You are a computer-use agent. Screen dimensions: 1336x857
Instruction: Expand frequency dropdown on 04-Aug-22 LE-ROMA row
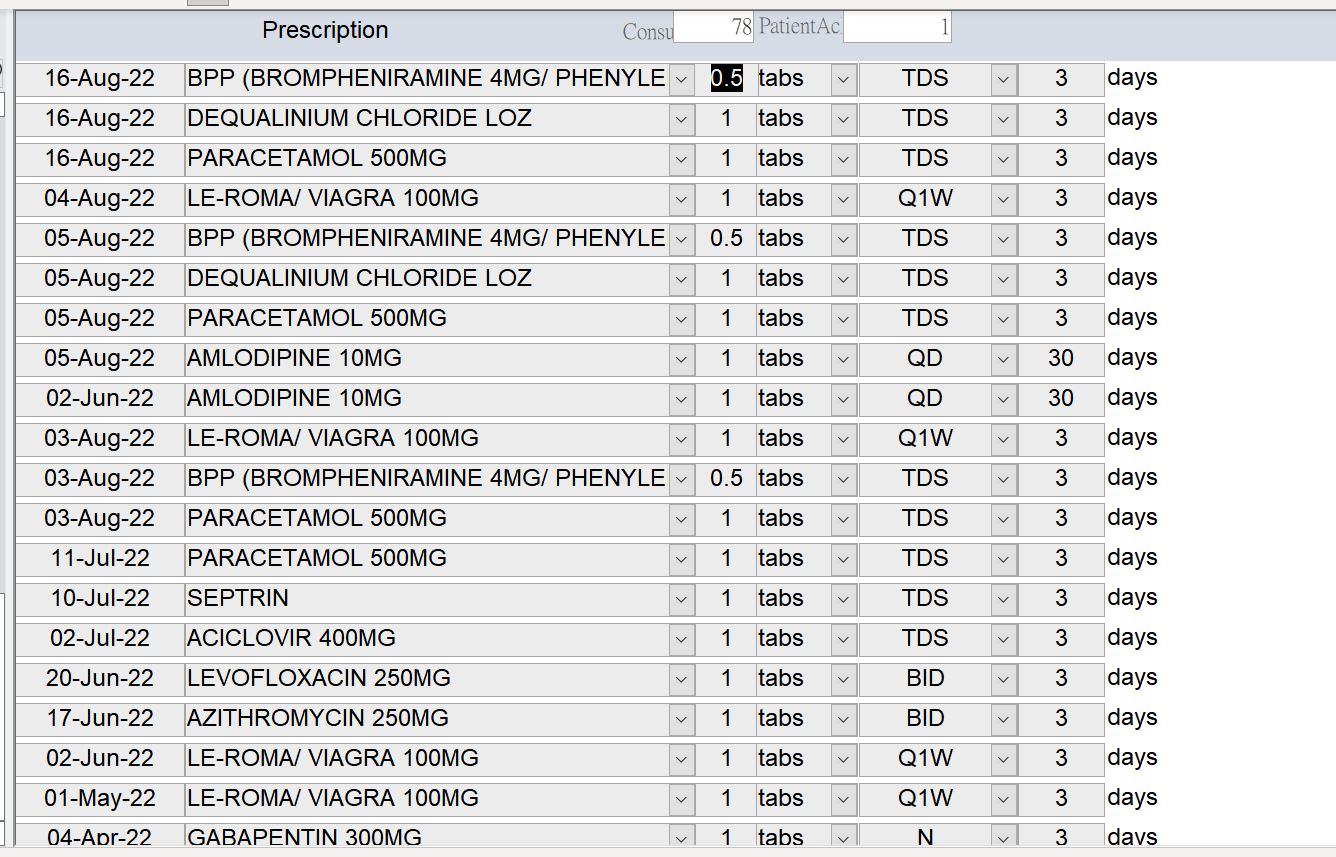pos(1004,198)
